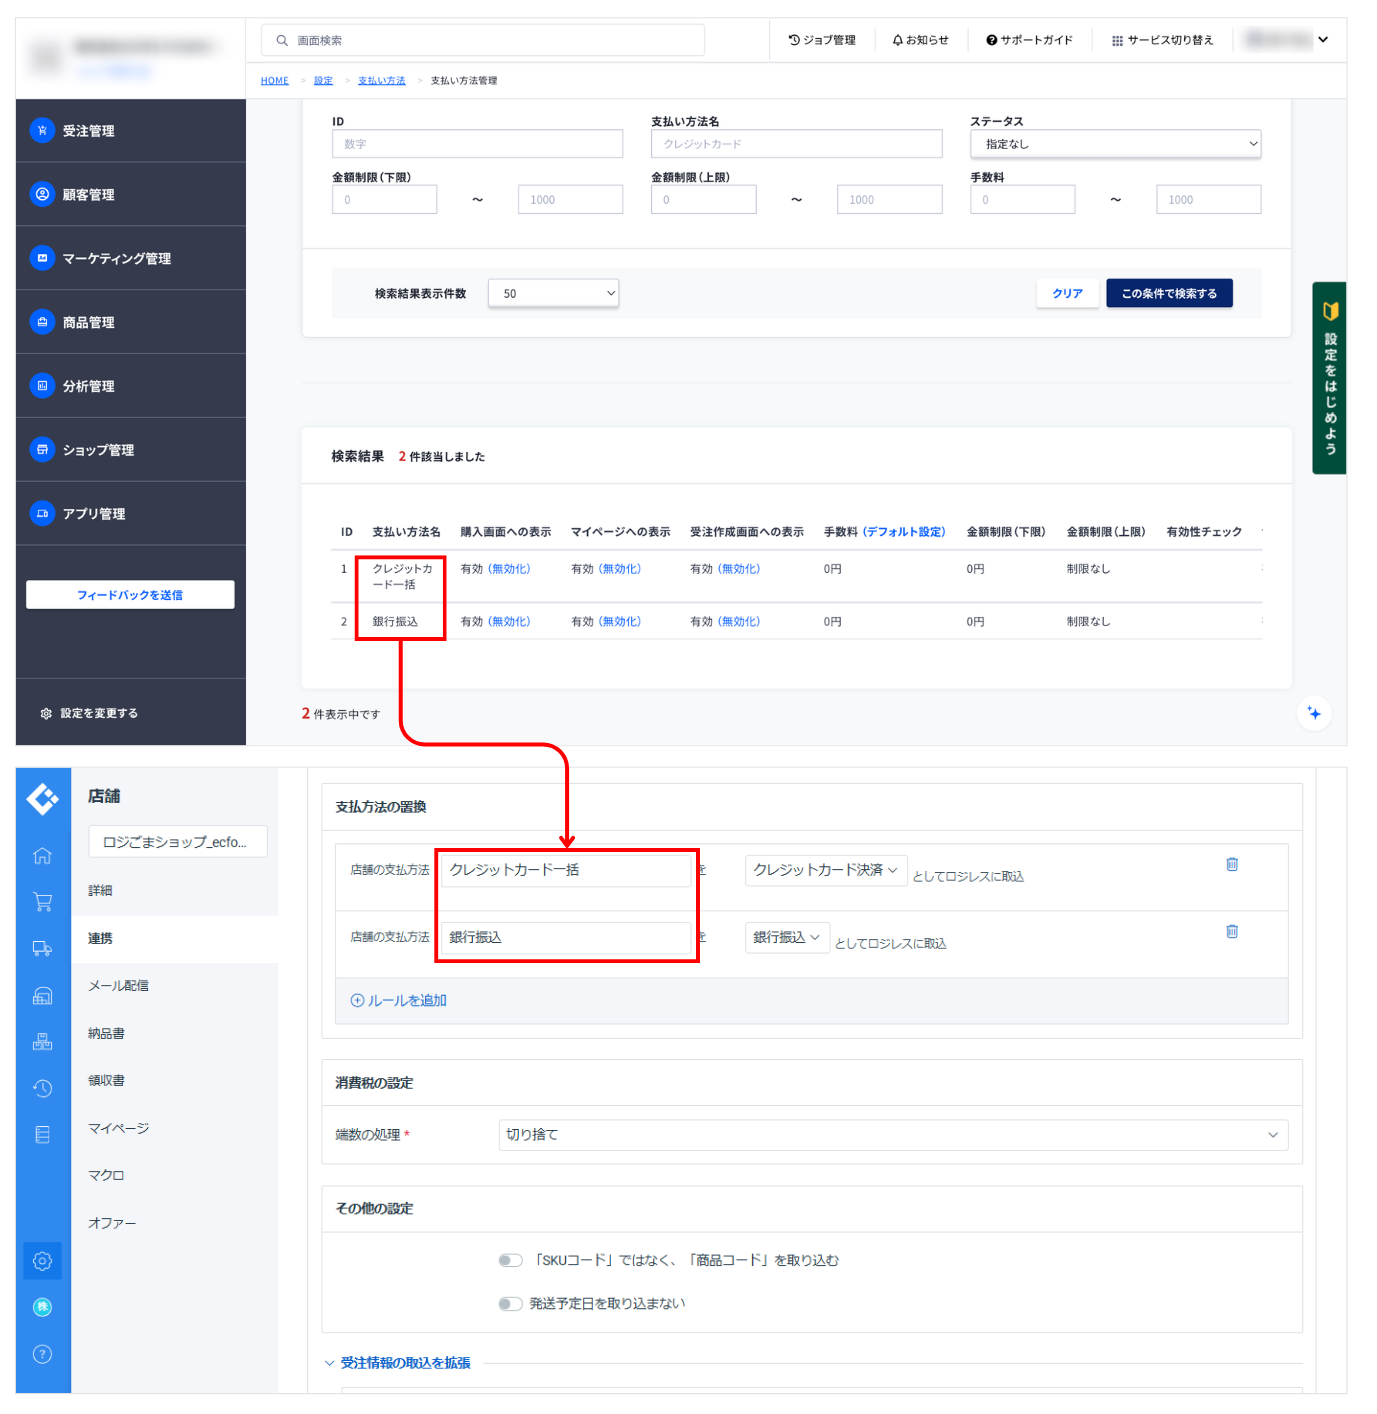Screen dimensions: 1377x1414
Task: Open the warehouse icon in blue sidebar
Action: tap(42, 995)
